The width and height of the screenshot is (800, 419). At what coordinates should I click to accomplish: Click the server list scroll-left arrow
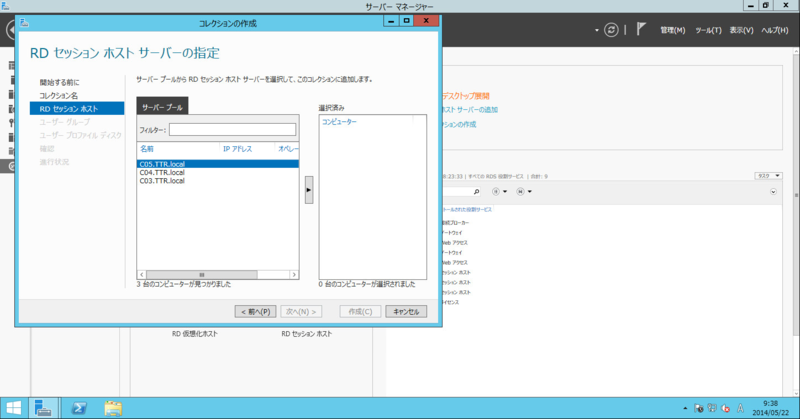click(x=142, y=275)
